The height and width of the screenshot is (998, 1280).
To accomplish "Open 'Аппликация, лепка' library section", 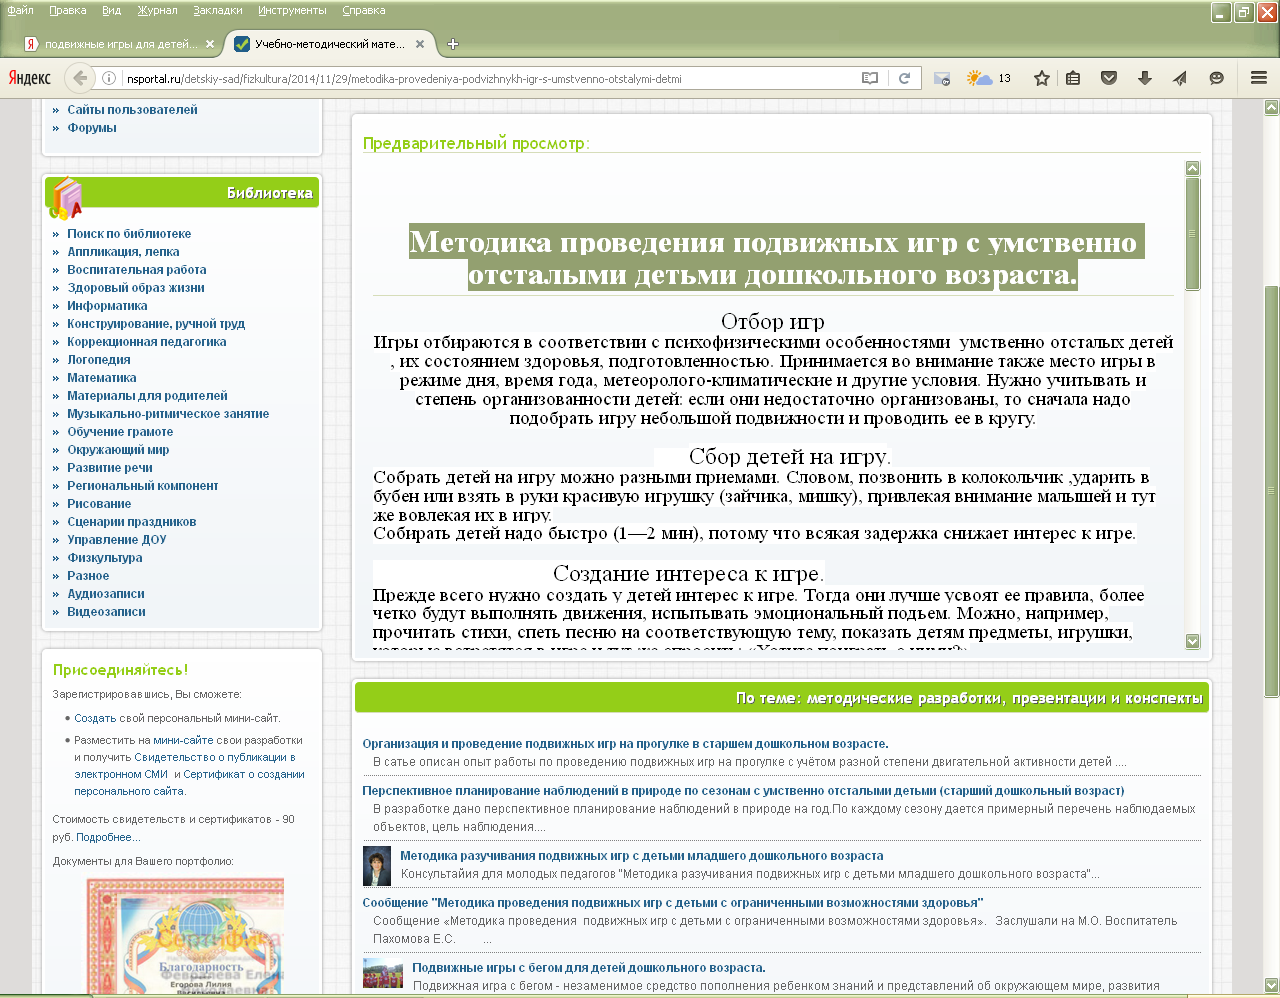I will pyautogui.click(x=123, y=252).
